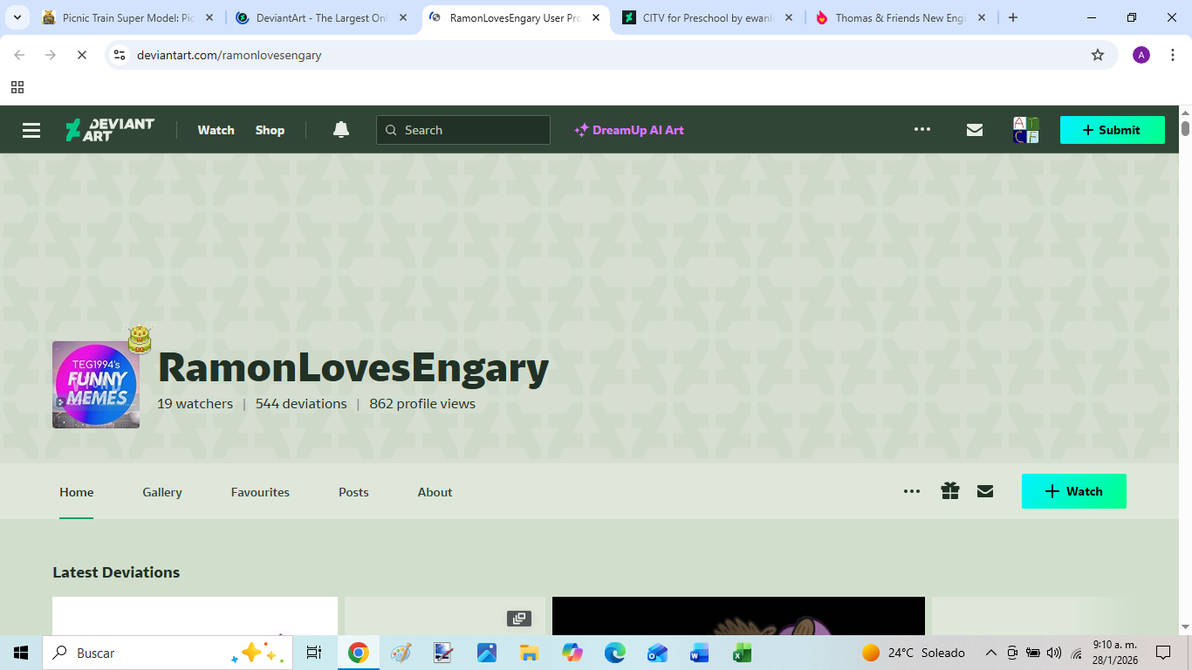Open the messages envelope in the header
The width and height of the screenshot is (1192, 670).
click(x=974, y=129)
